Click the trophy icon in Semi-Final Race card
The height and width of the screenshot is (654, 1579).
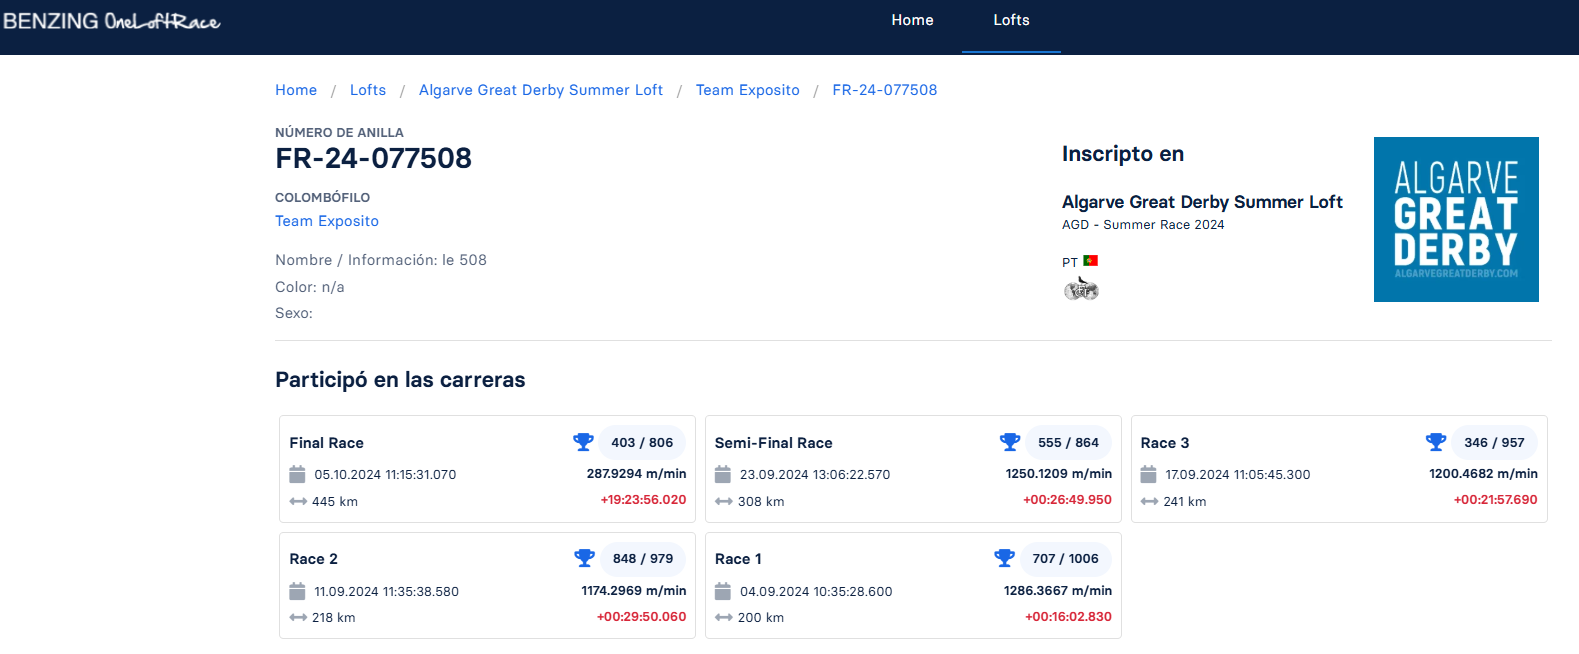coord(1009,442)
